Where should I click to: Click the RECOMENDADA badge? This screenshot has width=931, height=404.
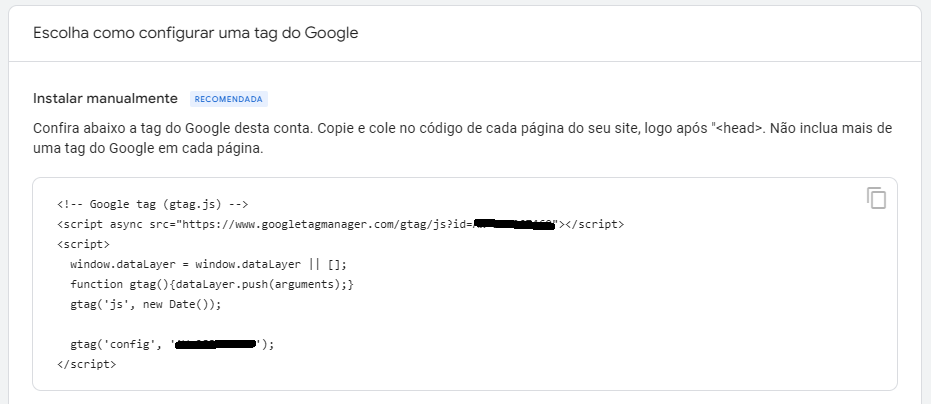[229, 99]
